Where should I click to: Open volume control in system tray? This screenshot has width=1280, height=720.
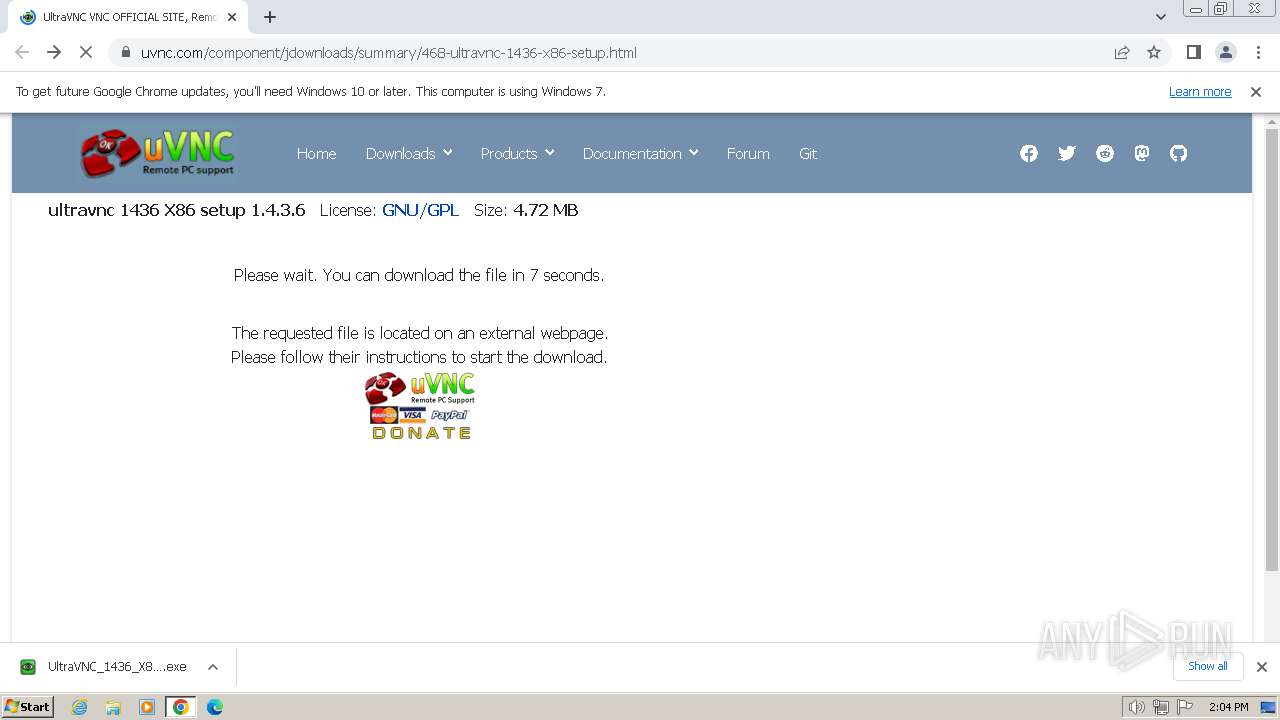point(1137,707)
